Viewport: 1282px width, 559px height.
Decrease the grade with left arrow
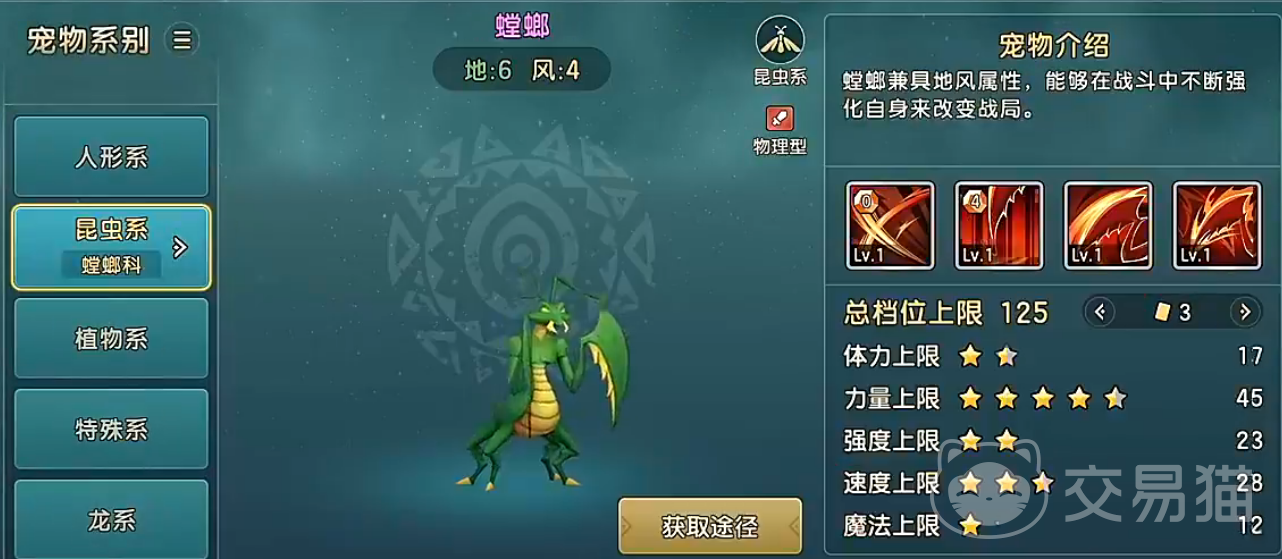(1100, 312)
